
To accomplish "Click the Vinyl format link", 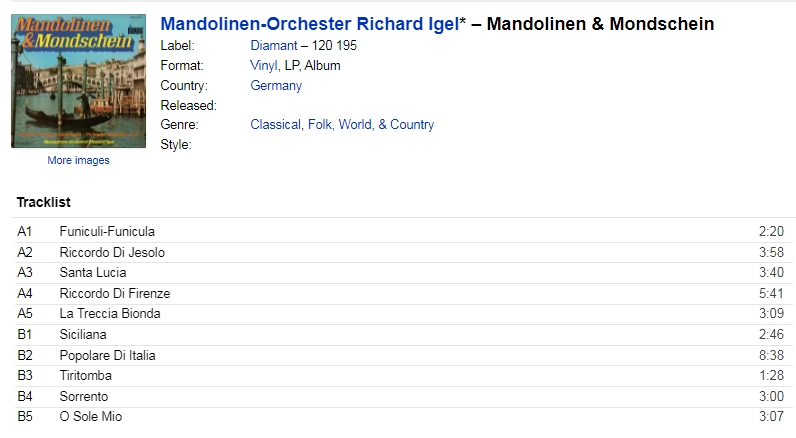I will point(263,65).
